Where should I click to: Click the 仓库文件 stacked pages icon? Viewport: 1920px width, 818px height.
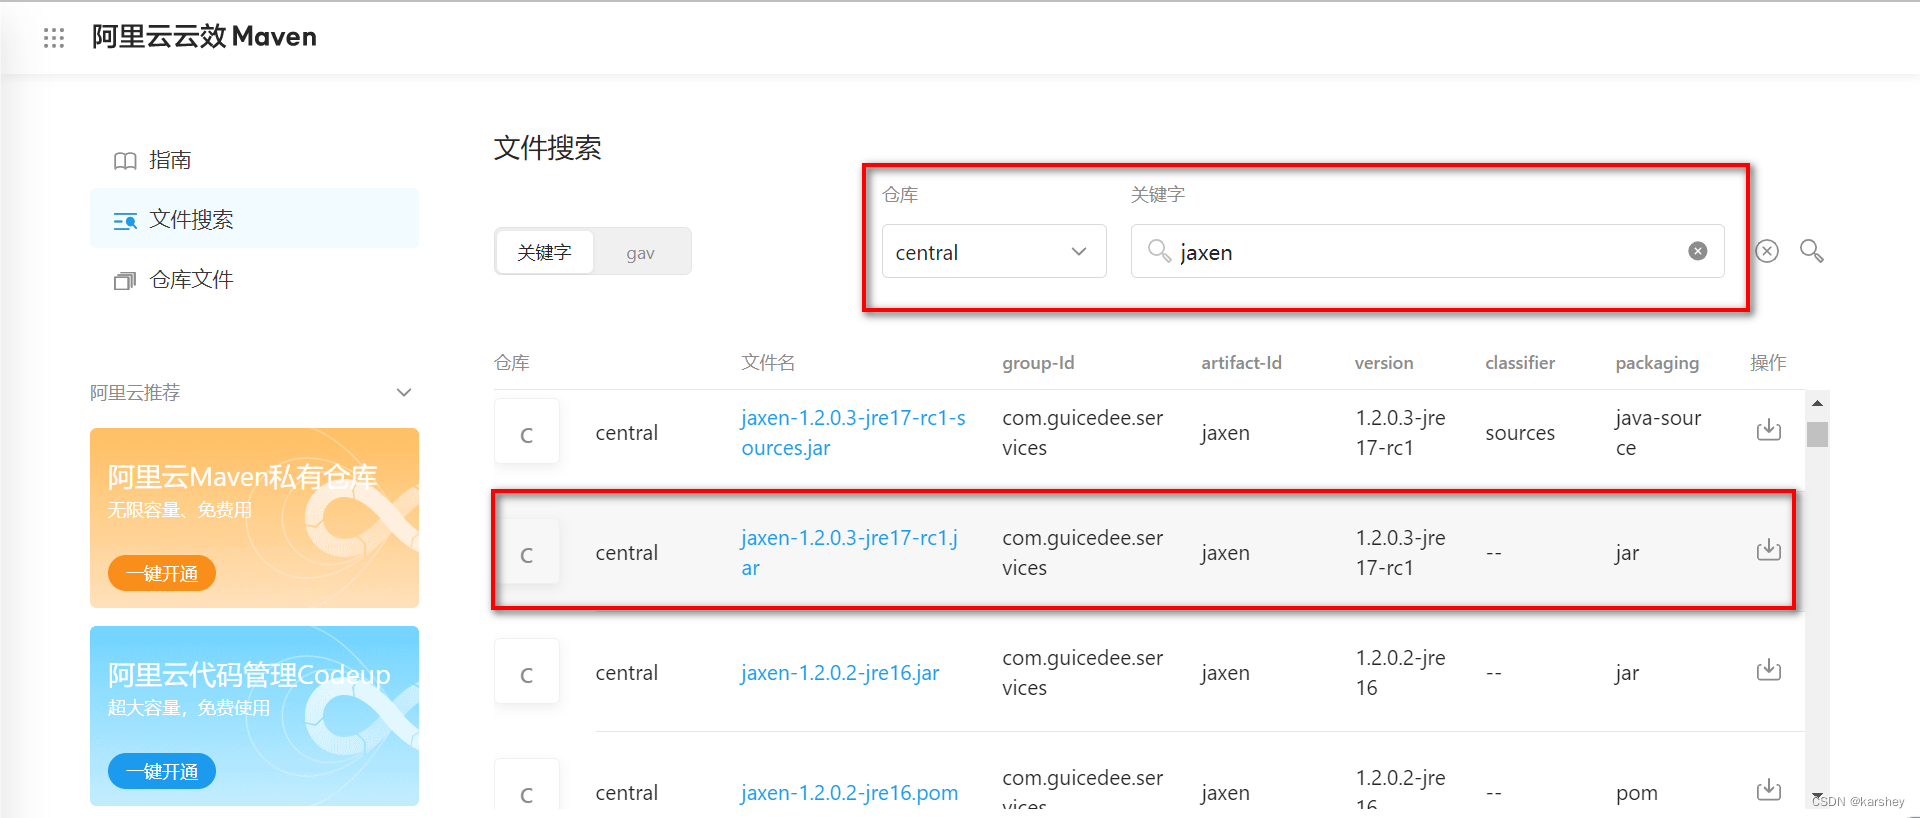[125, 281]
